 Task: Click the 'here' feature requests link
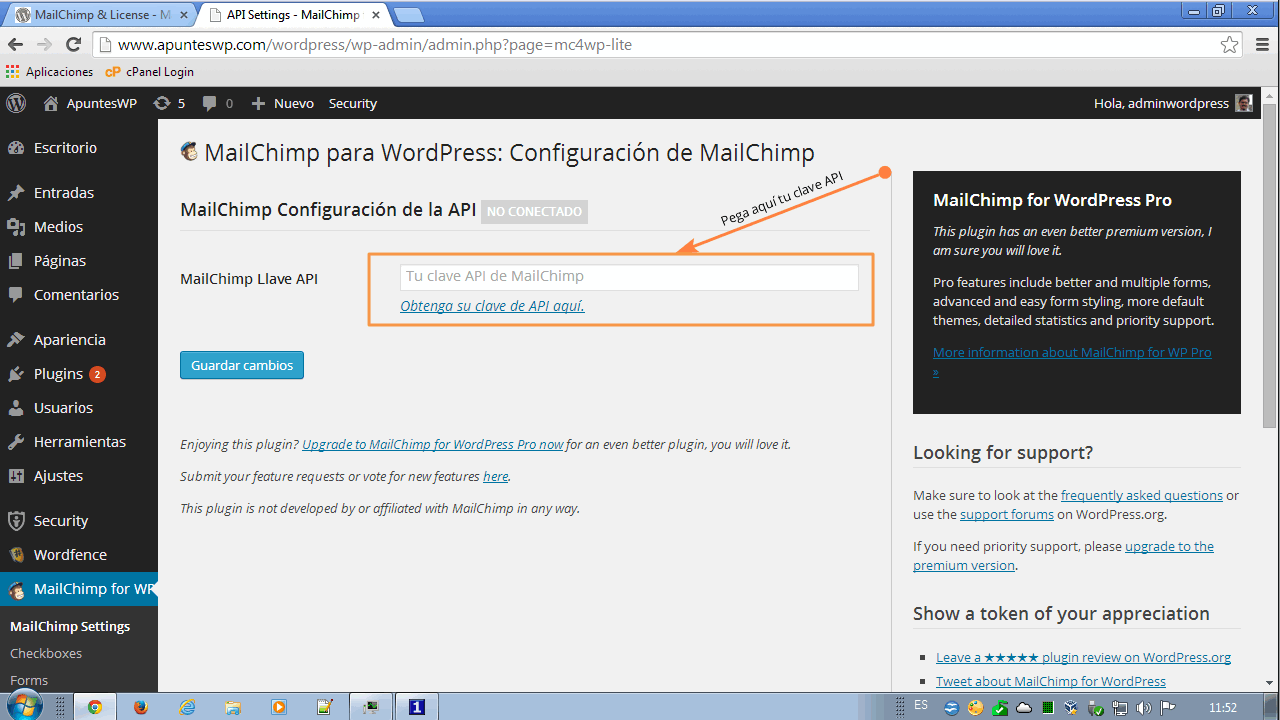(495, 476)
